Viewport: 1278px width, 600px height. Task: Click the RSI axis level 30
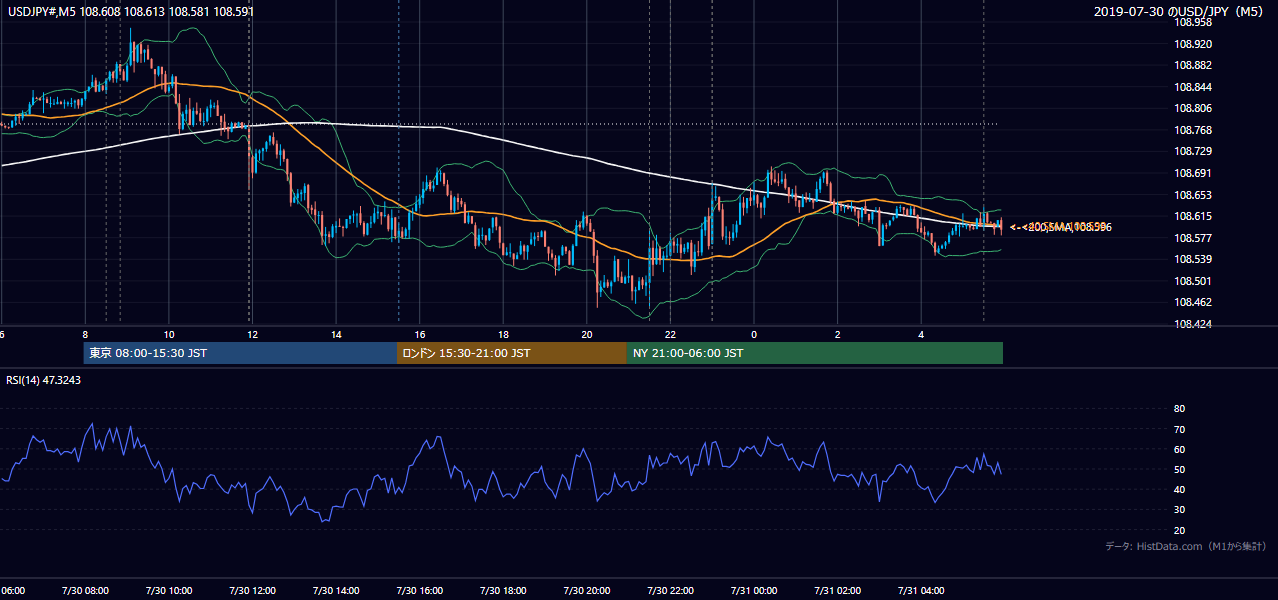(x=1180, y=510)
